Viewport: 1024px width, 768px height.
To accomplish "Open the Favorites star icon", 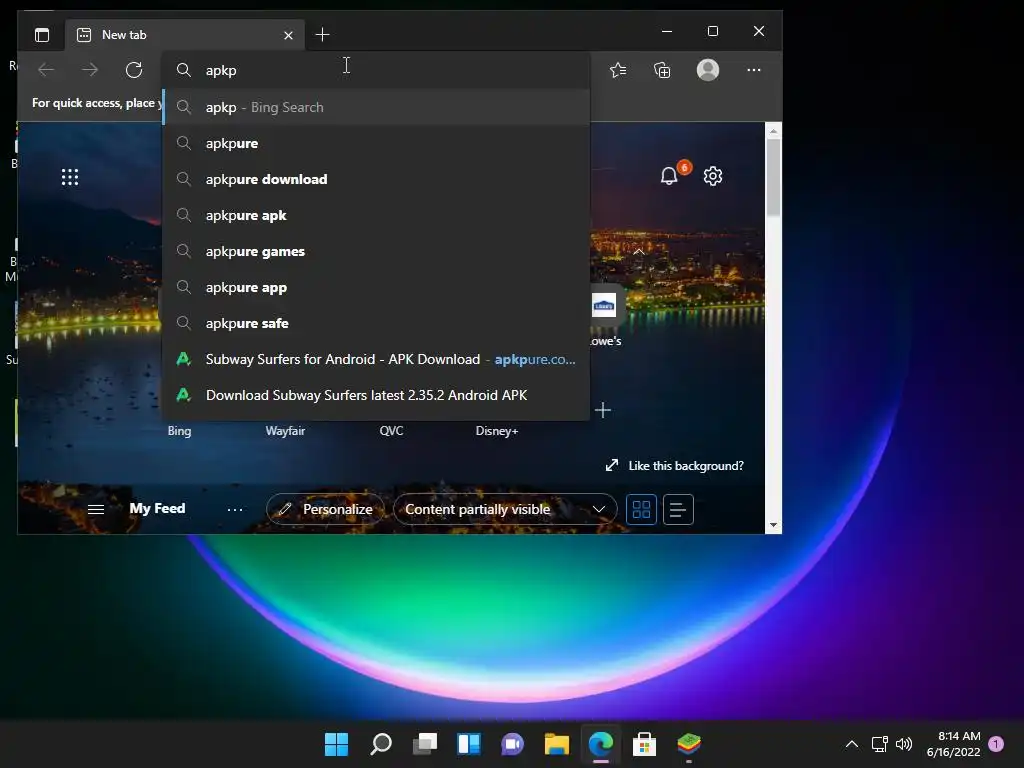I will coord(618,70).
